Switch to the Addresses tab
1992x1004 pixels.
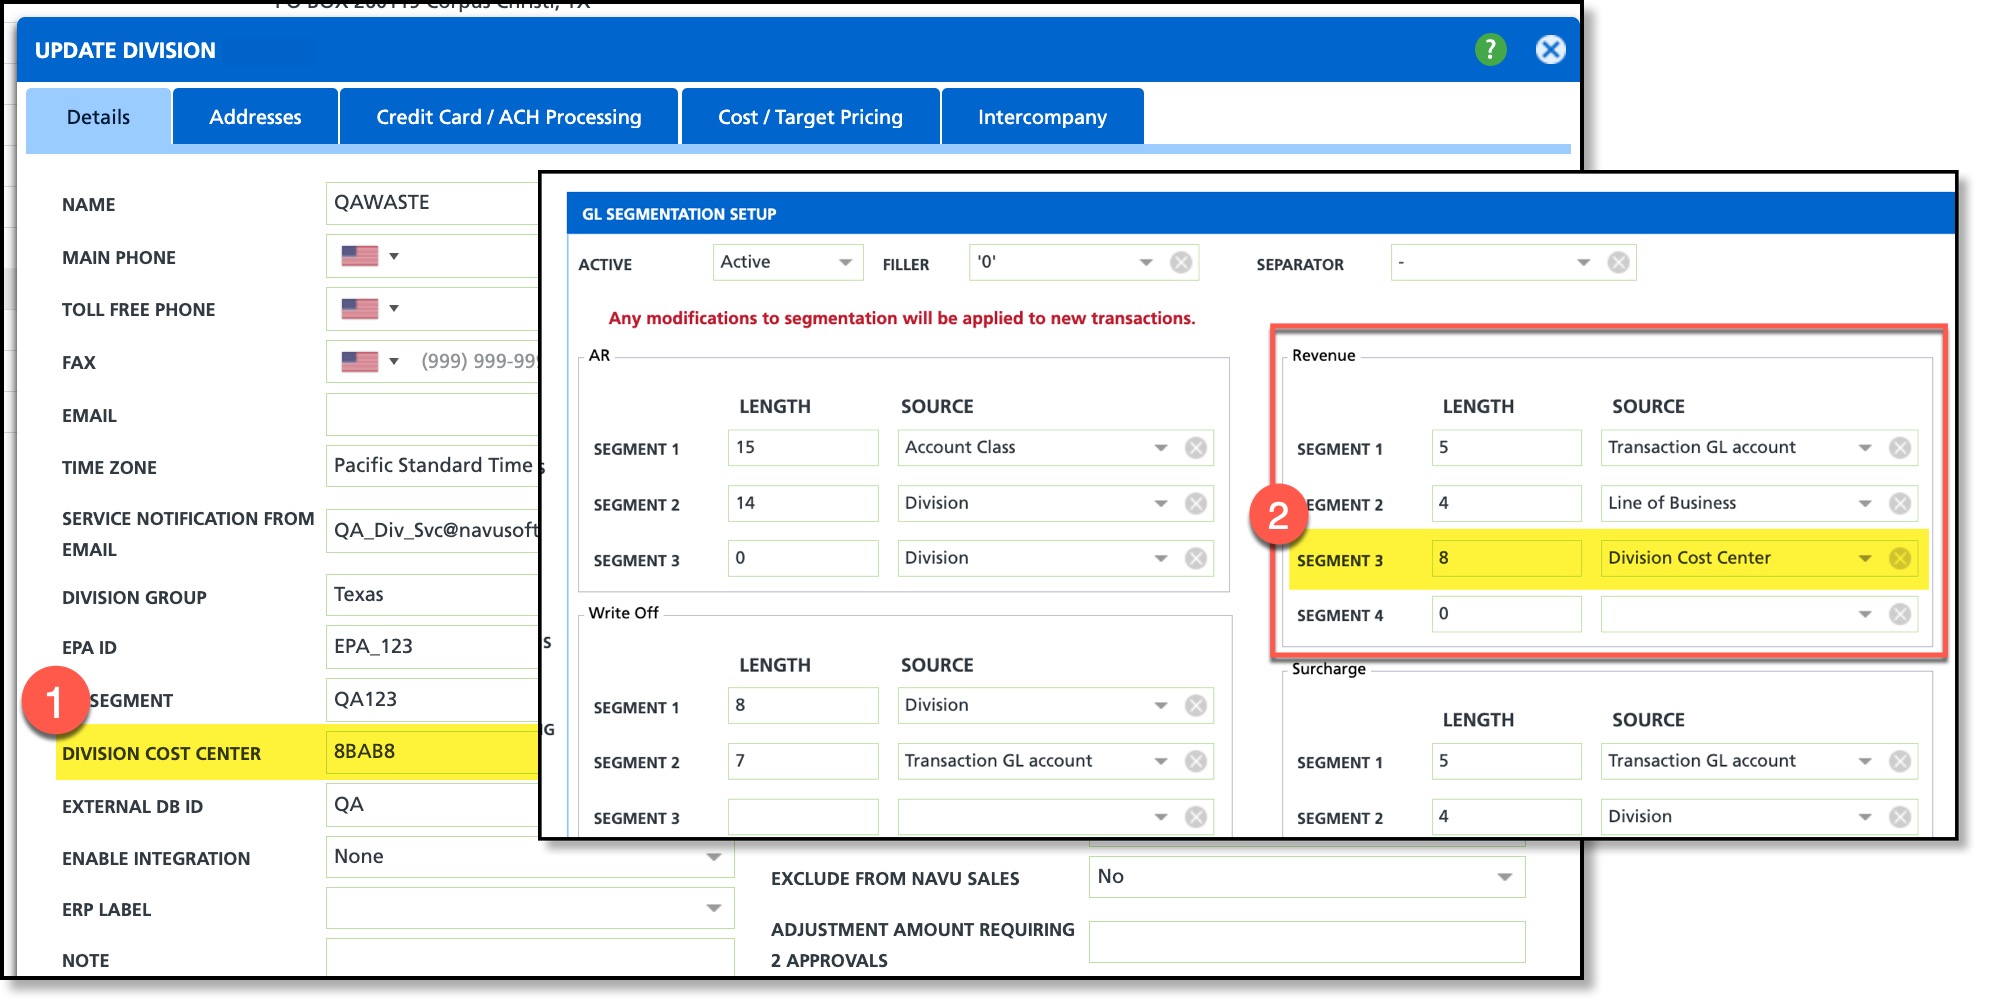pos(255,117)
